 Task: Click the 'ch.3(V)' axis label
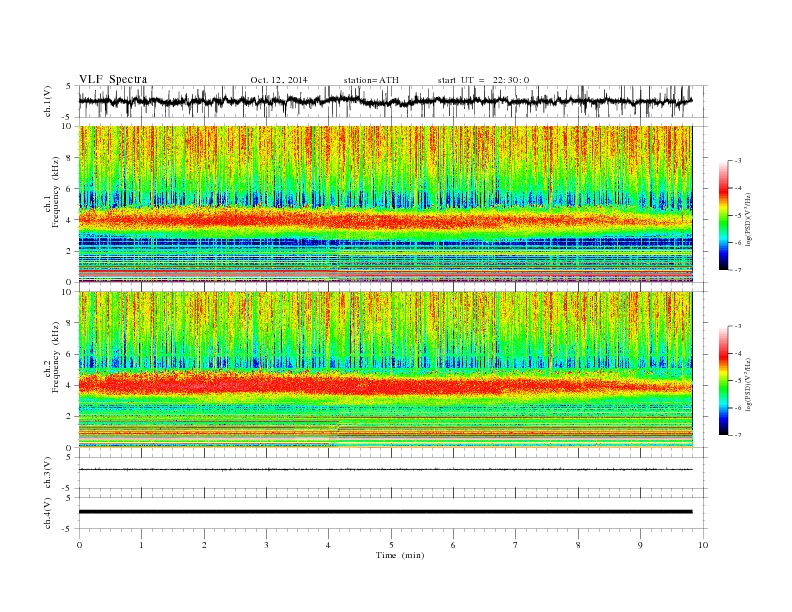point(48,473)
